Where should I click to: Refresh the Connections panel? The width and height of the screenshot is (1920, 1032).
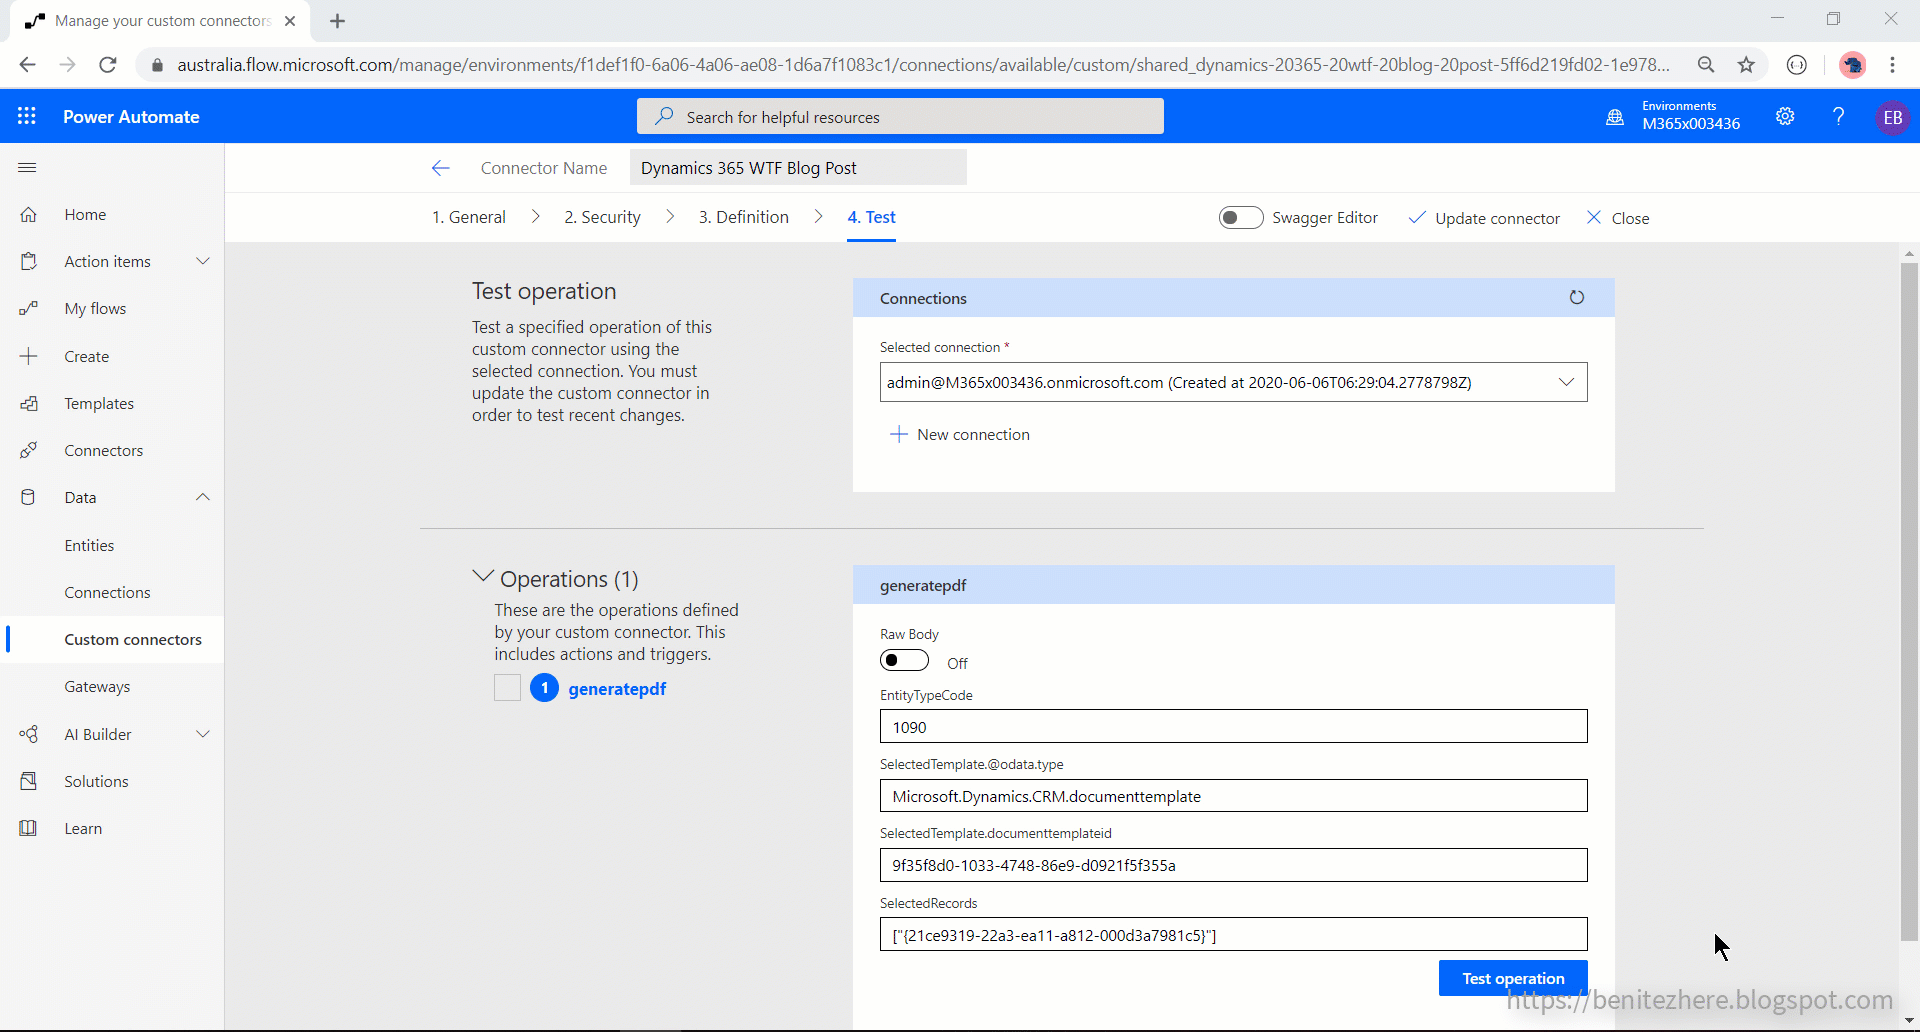coord(1577,297)
